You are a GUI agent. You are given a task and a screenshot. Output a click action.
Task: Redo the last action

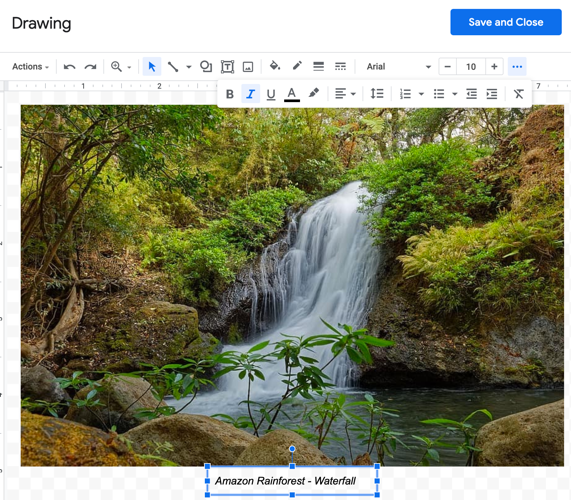(90, 67)
